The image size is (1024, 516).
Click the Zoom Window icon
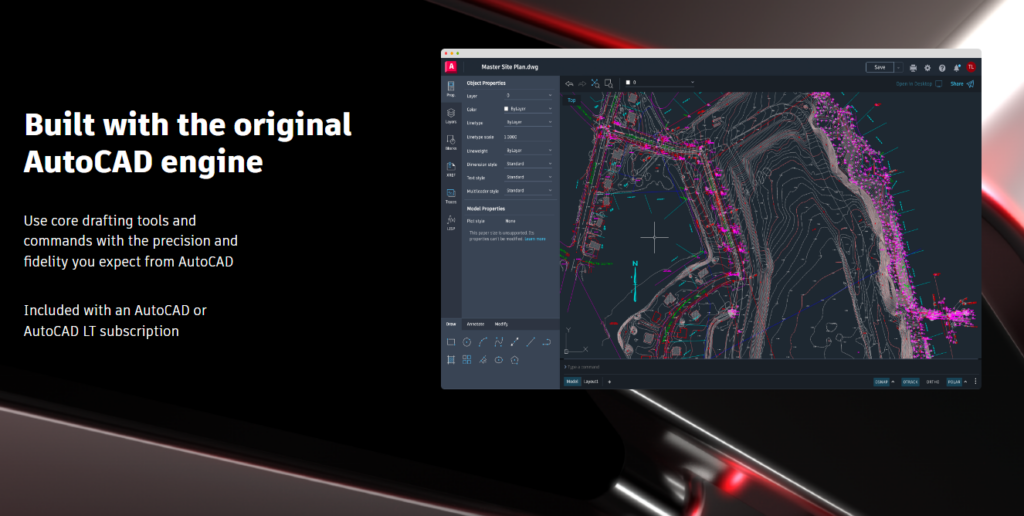608,84
